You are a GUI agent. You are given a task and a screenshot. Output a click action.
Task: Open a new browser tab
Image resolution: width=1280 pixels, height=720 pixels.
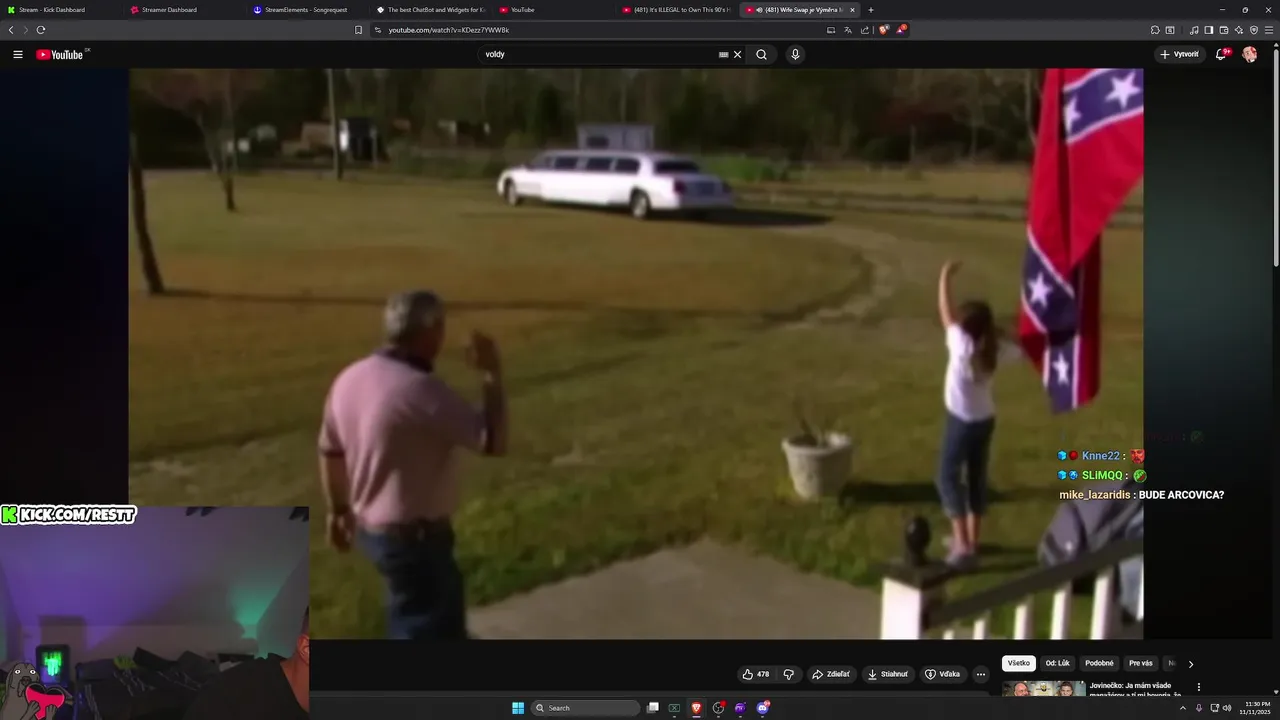pyautogui.click(x=870, y=10)
